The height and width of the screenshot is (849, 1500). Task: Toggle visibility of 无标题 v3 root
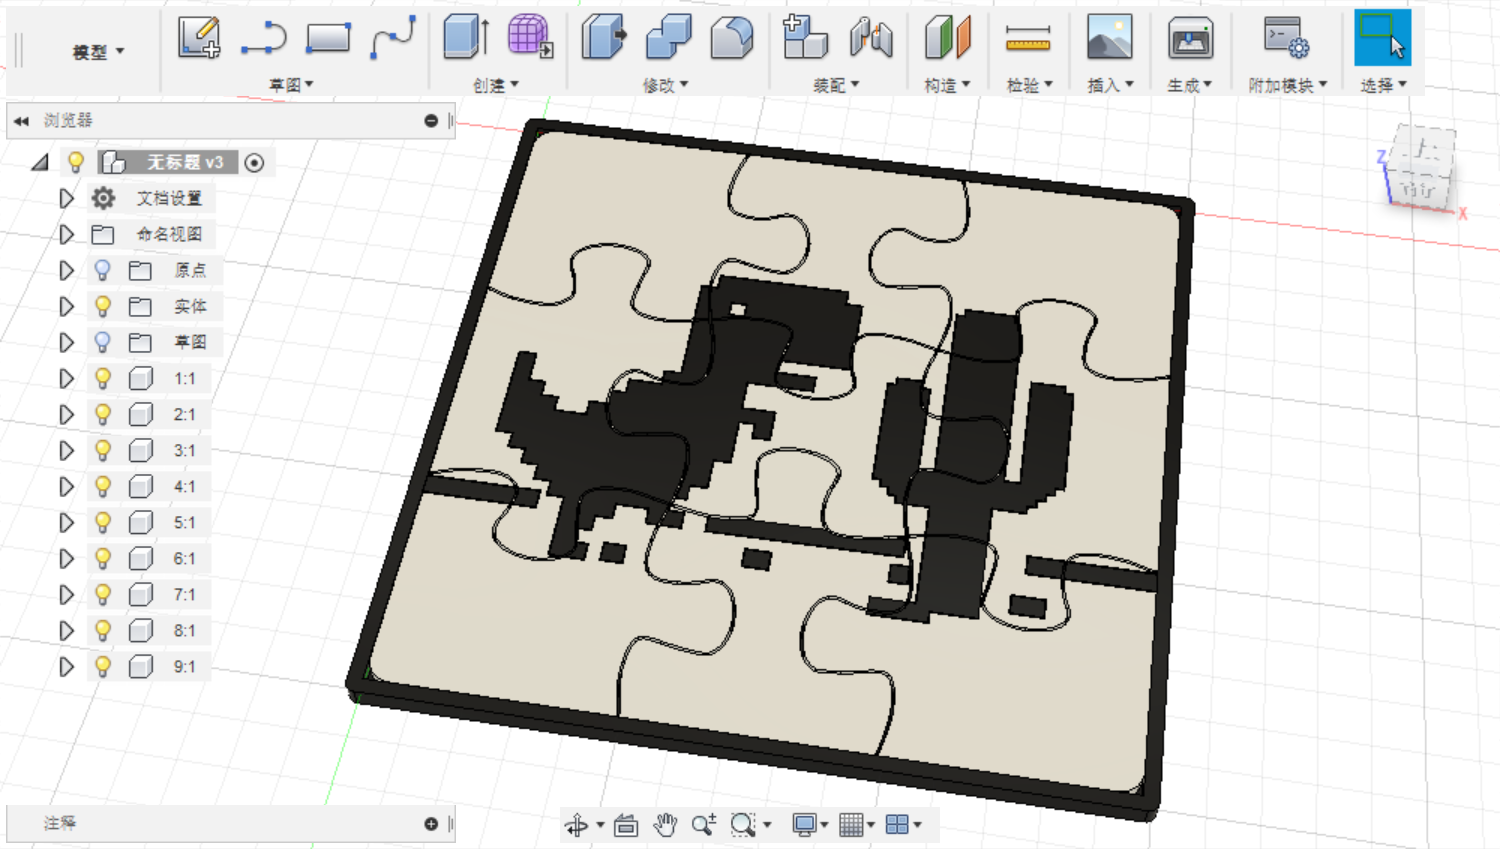coord(76,162)
